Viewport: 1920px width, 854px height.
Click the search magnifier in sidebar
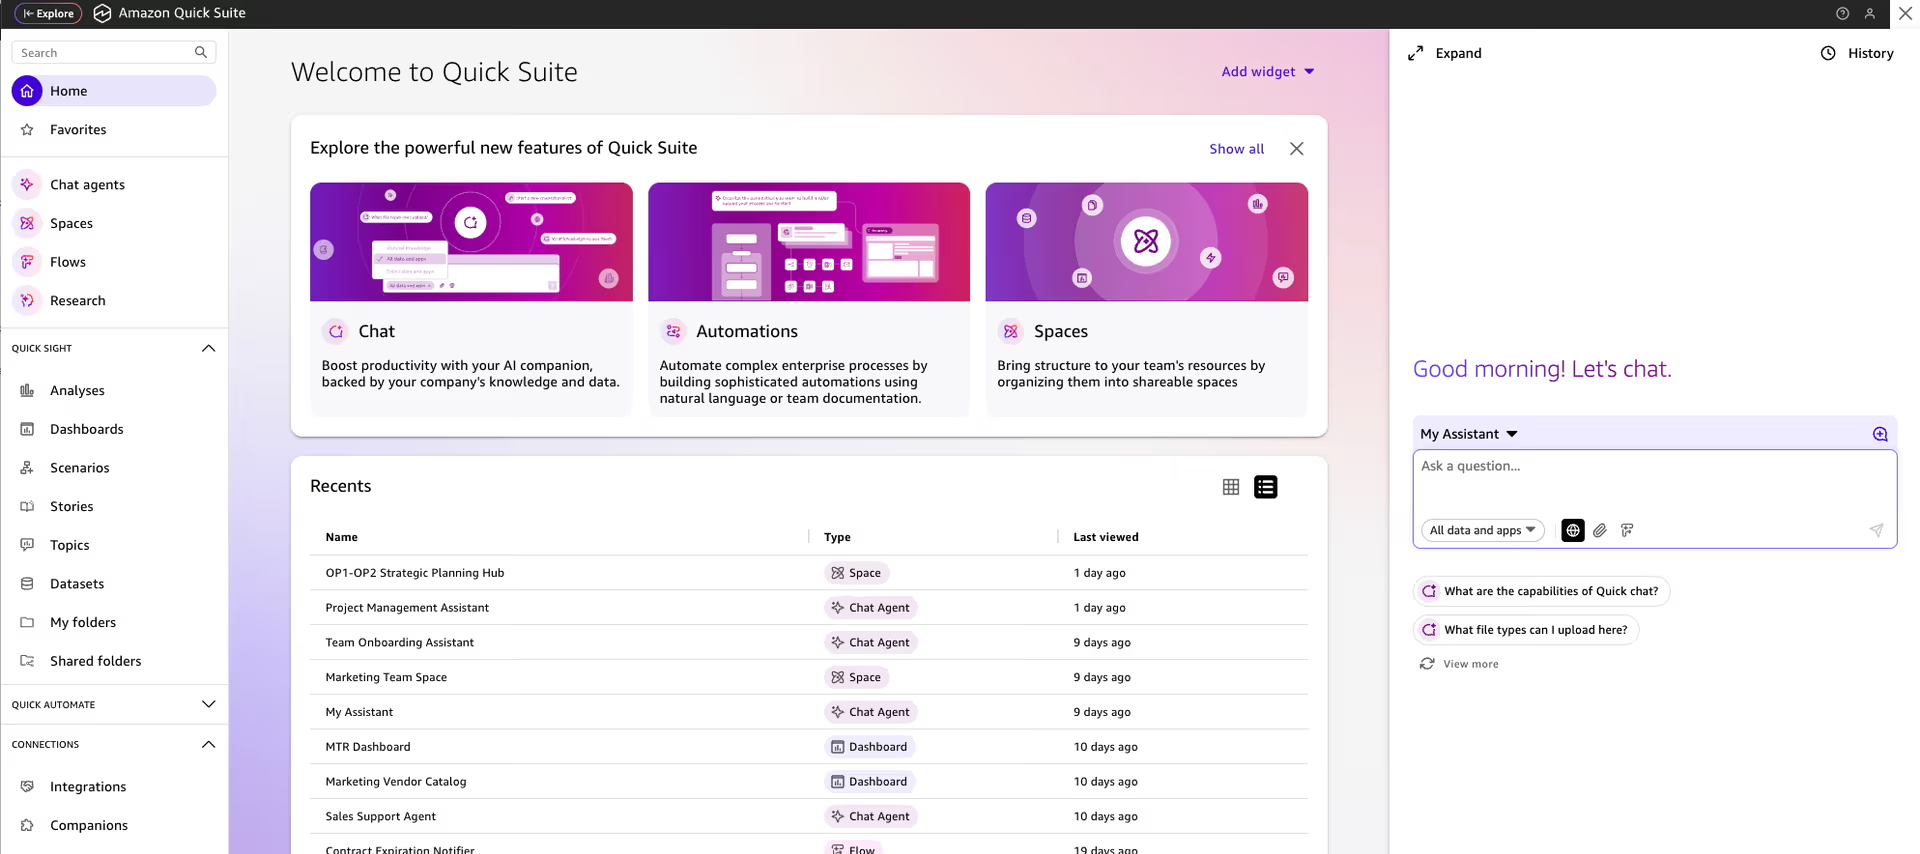[201, 52]
